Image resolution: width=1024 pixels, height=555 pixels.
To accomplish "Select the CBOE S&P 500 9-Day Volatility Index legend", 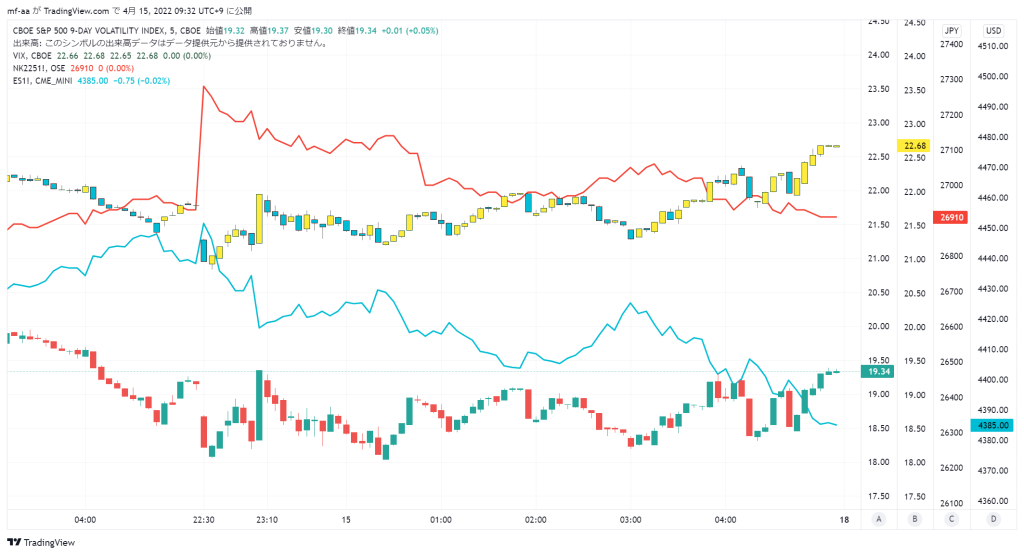I will (107, 31).
